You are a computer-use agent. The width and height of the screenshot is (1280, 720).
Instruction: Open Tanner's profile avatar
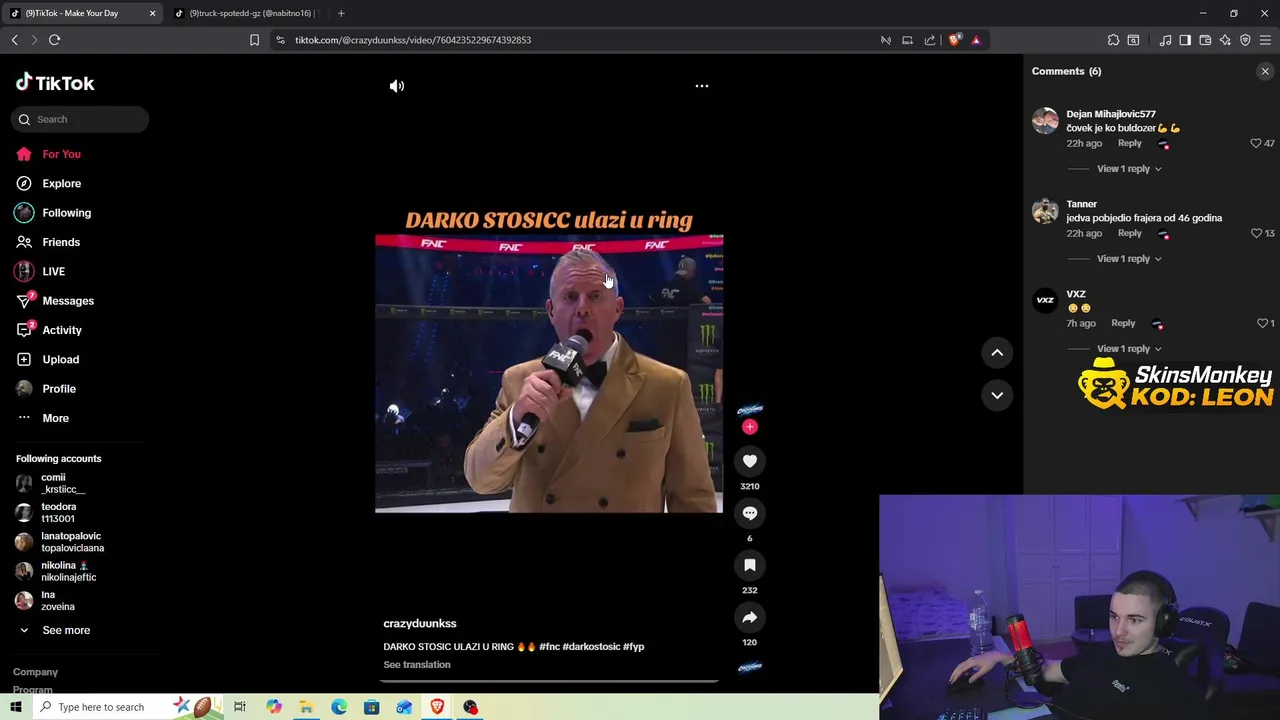coord(1045,211)
